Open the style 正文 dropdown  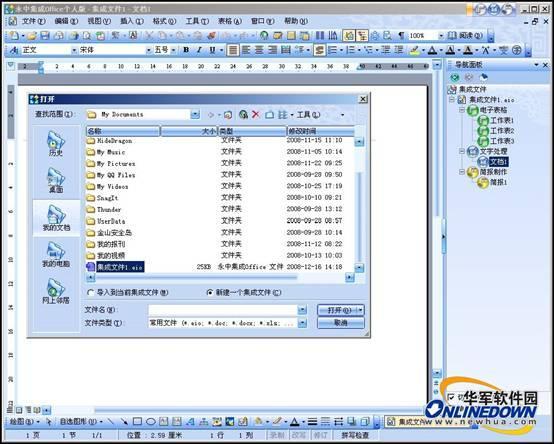click(74, 50)
